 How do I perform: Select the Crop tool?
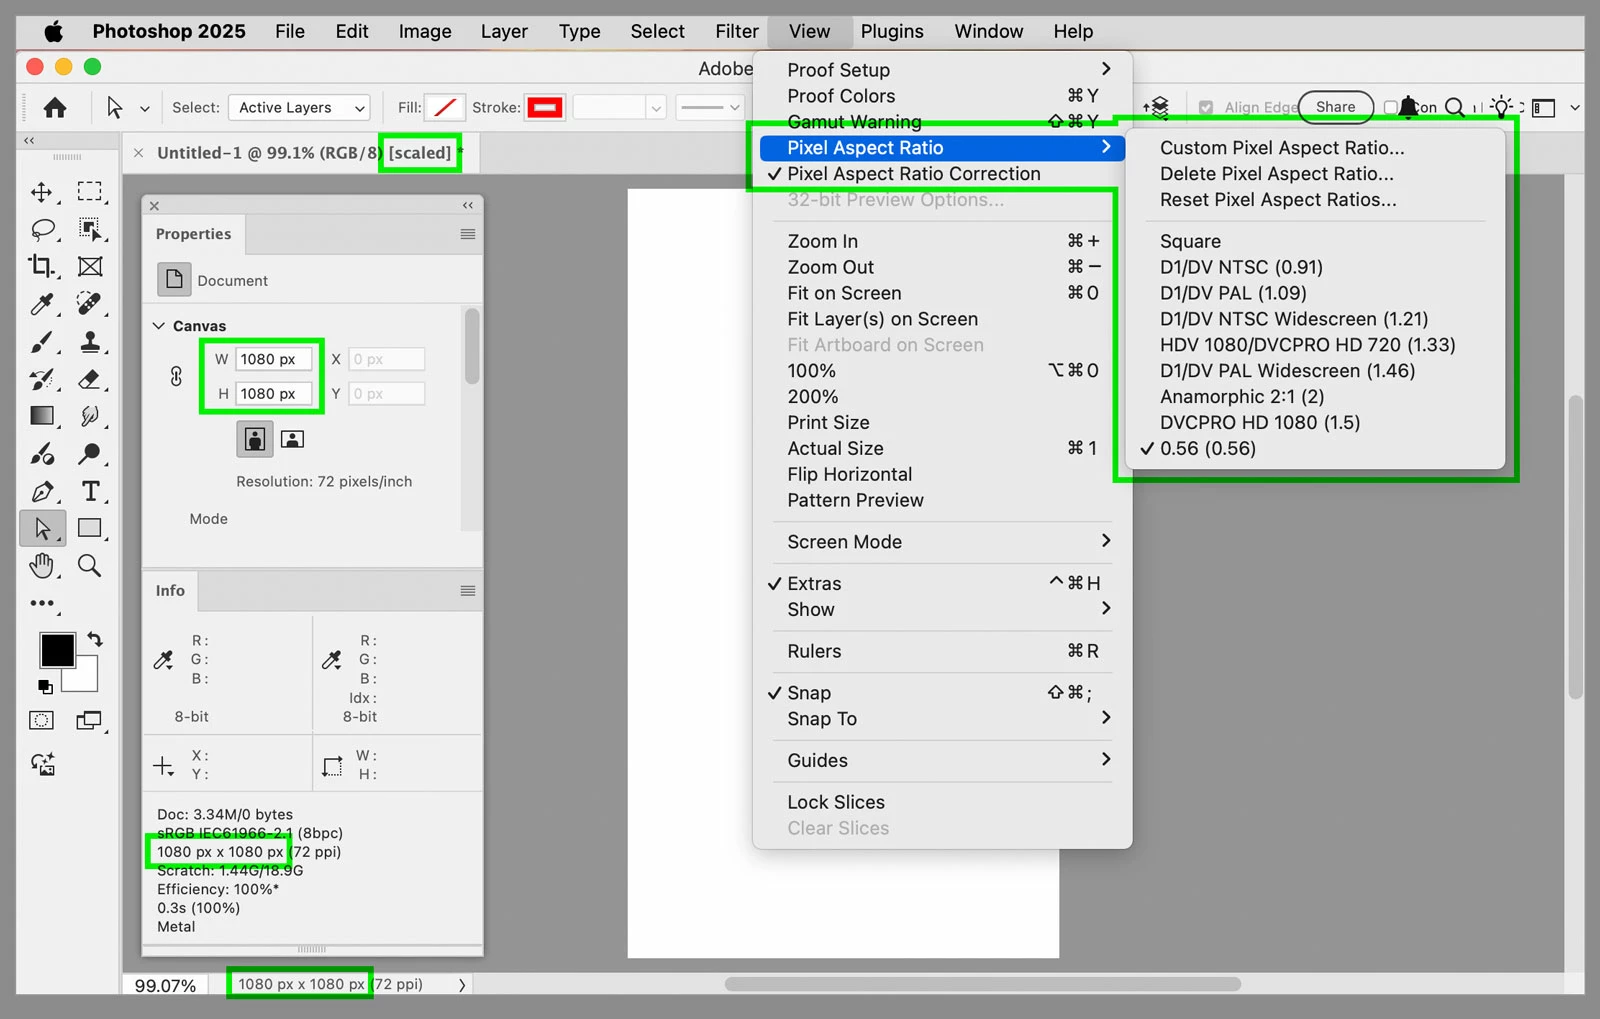(42, 267)
